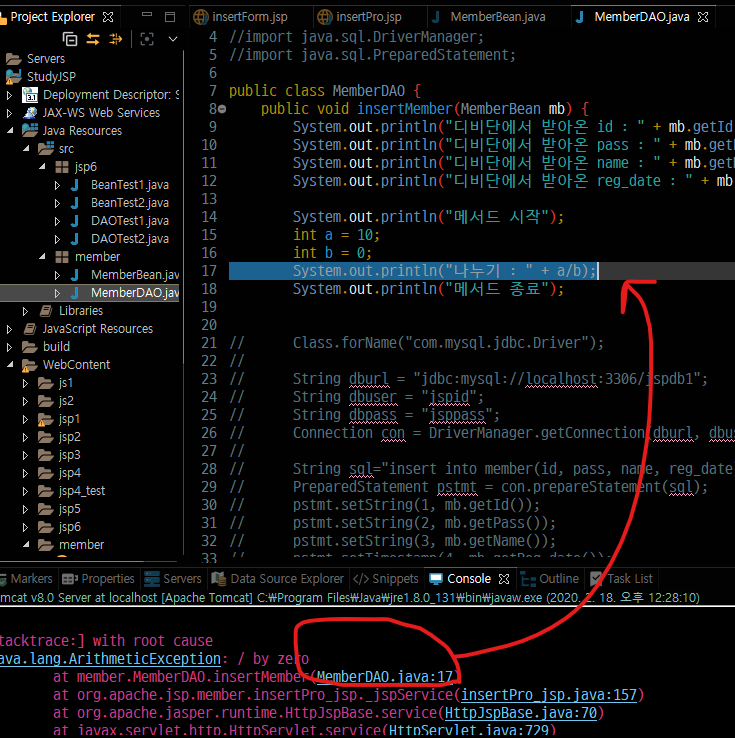This screenshot has width=735, height=738.
Task: Open the Properties view tab
Action: click(98, 579)
